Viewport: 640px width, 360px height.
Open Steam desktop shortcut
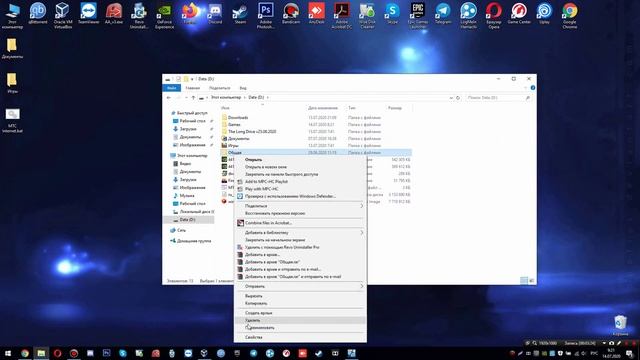[240, 14]
